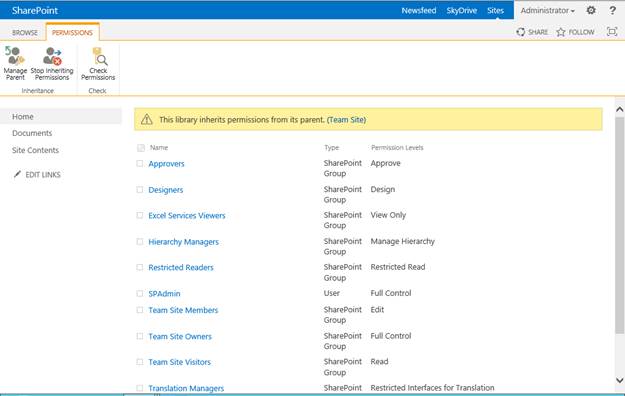Tick the select-all Name checkbox

(141, 148)
